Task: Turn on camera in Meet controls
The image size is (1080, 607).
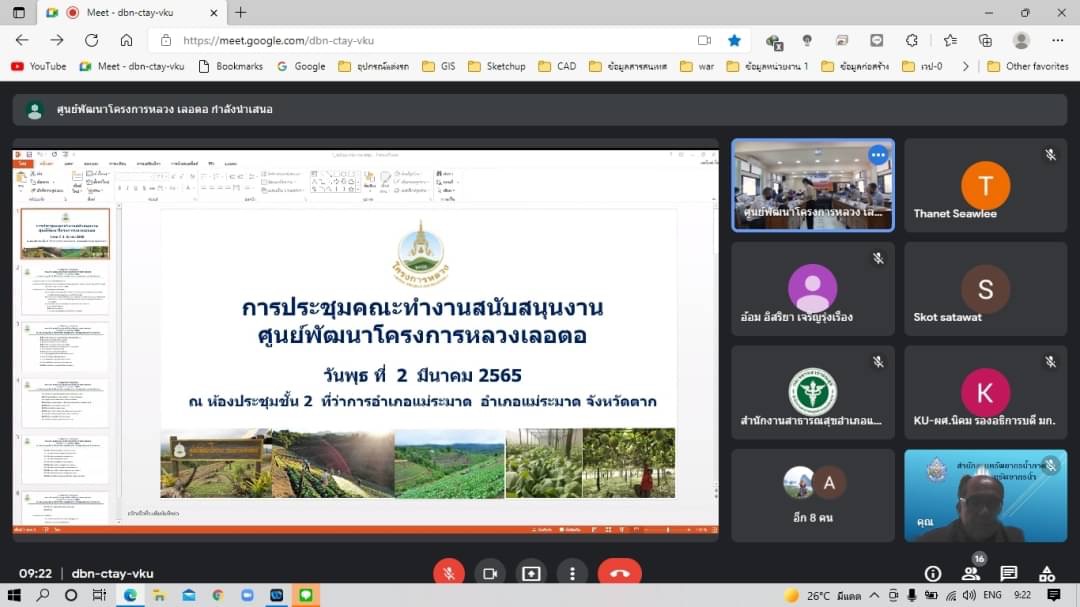Action: tap(490, 573)
